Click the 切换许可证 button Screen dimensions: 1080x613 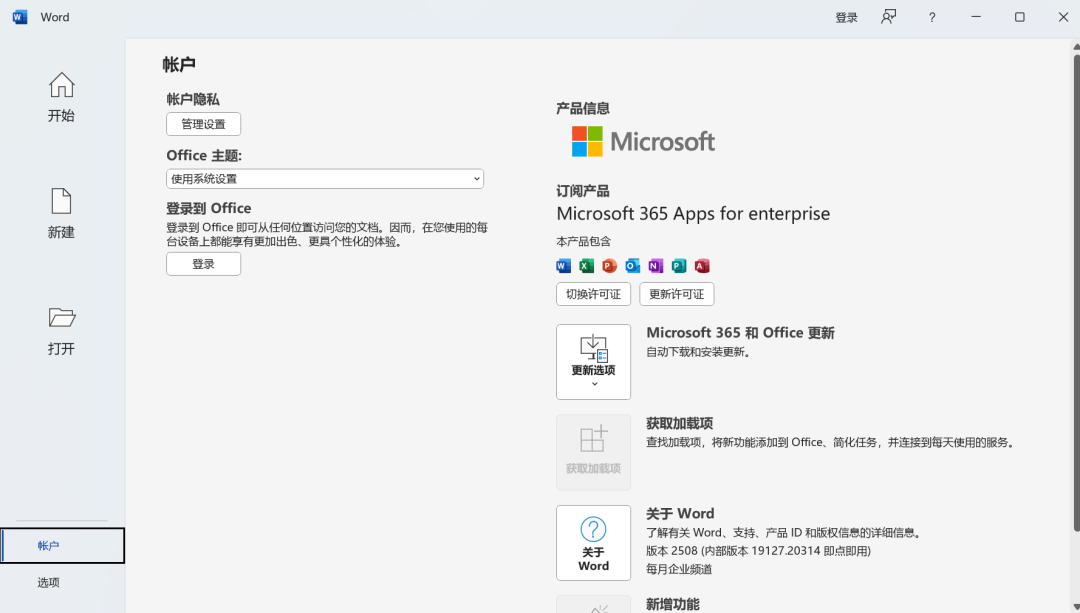click(x=593, y=294)
